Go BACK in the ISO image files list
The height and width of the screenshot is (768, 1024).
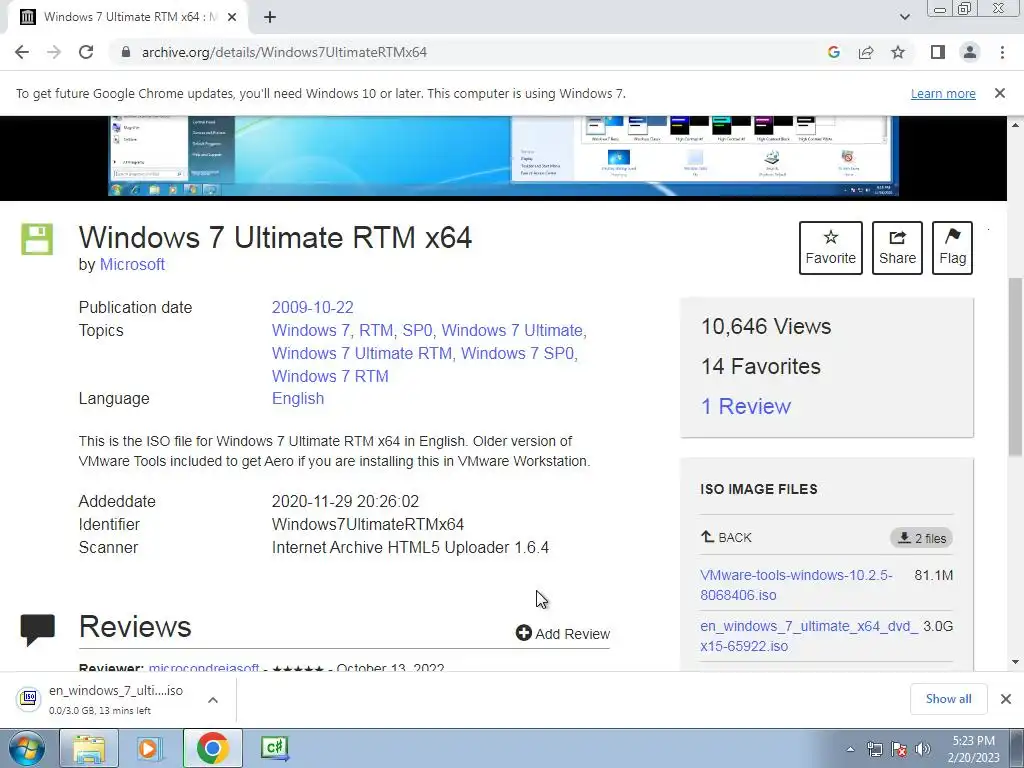pyautogui.click(x=726, y=537)
